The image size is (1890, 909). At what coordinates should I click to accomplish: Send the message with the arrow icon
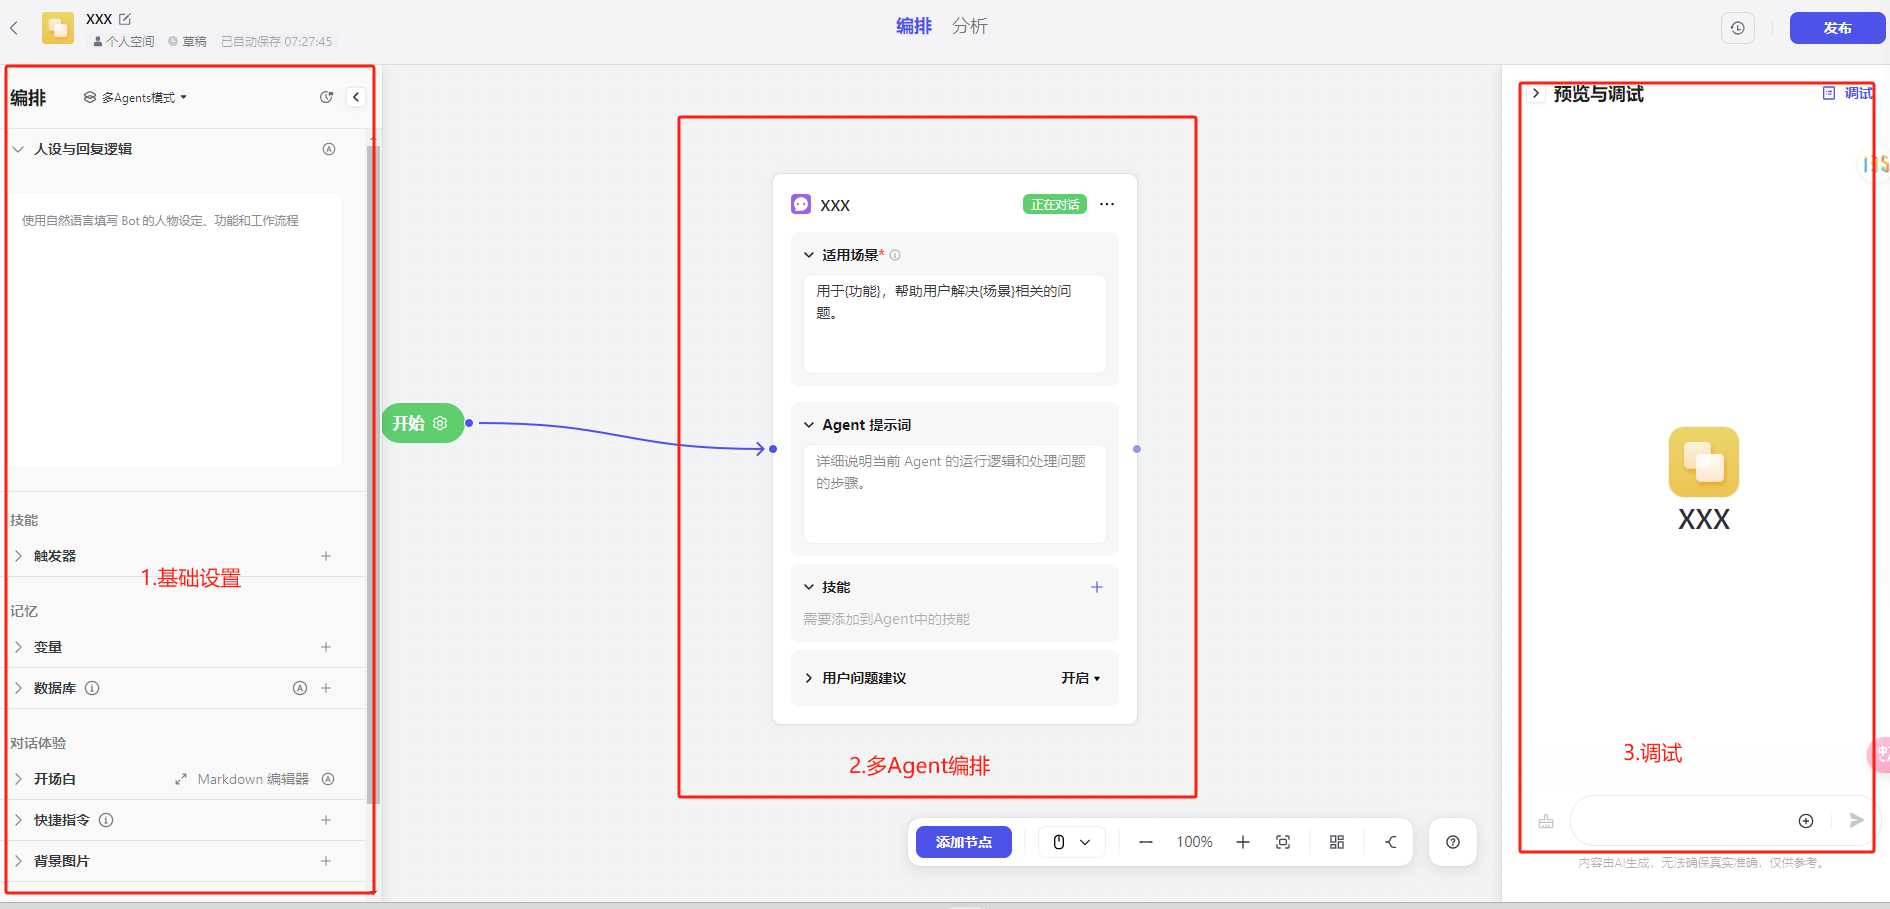(x=1857, y=820)
